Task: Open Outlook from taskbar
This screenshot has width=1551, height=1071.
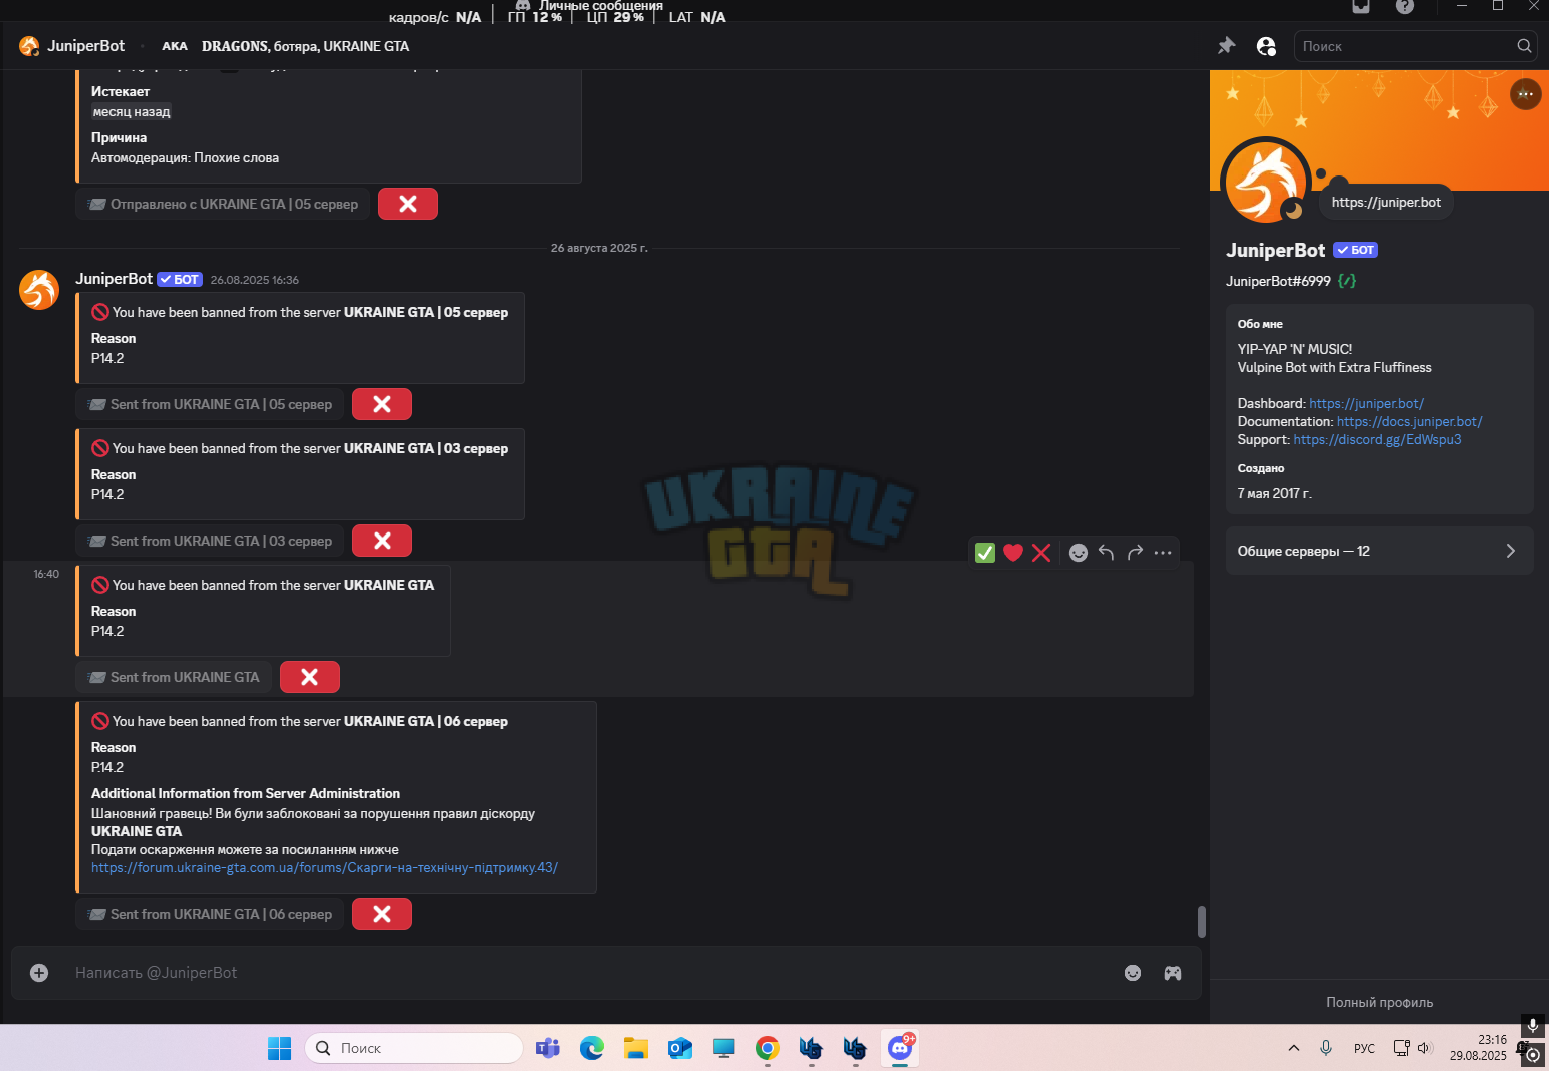Action: point(680,1048)
